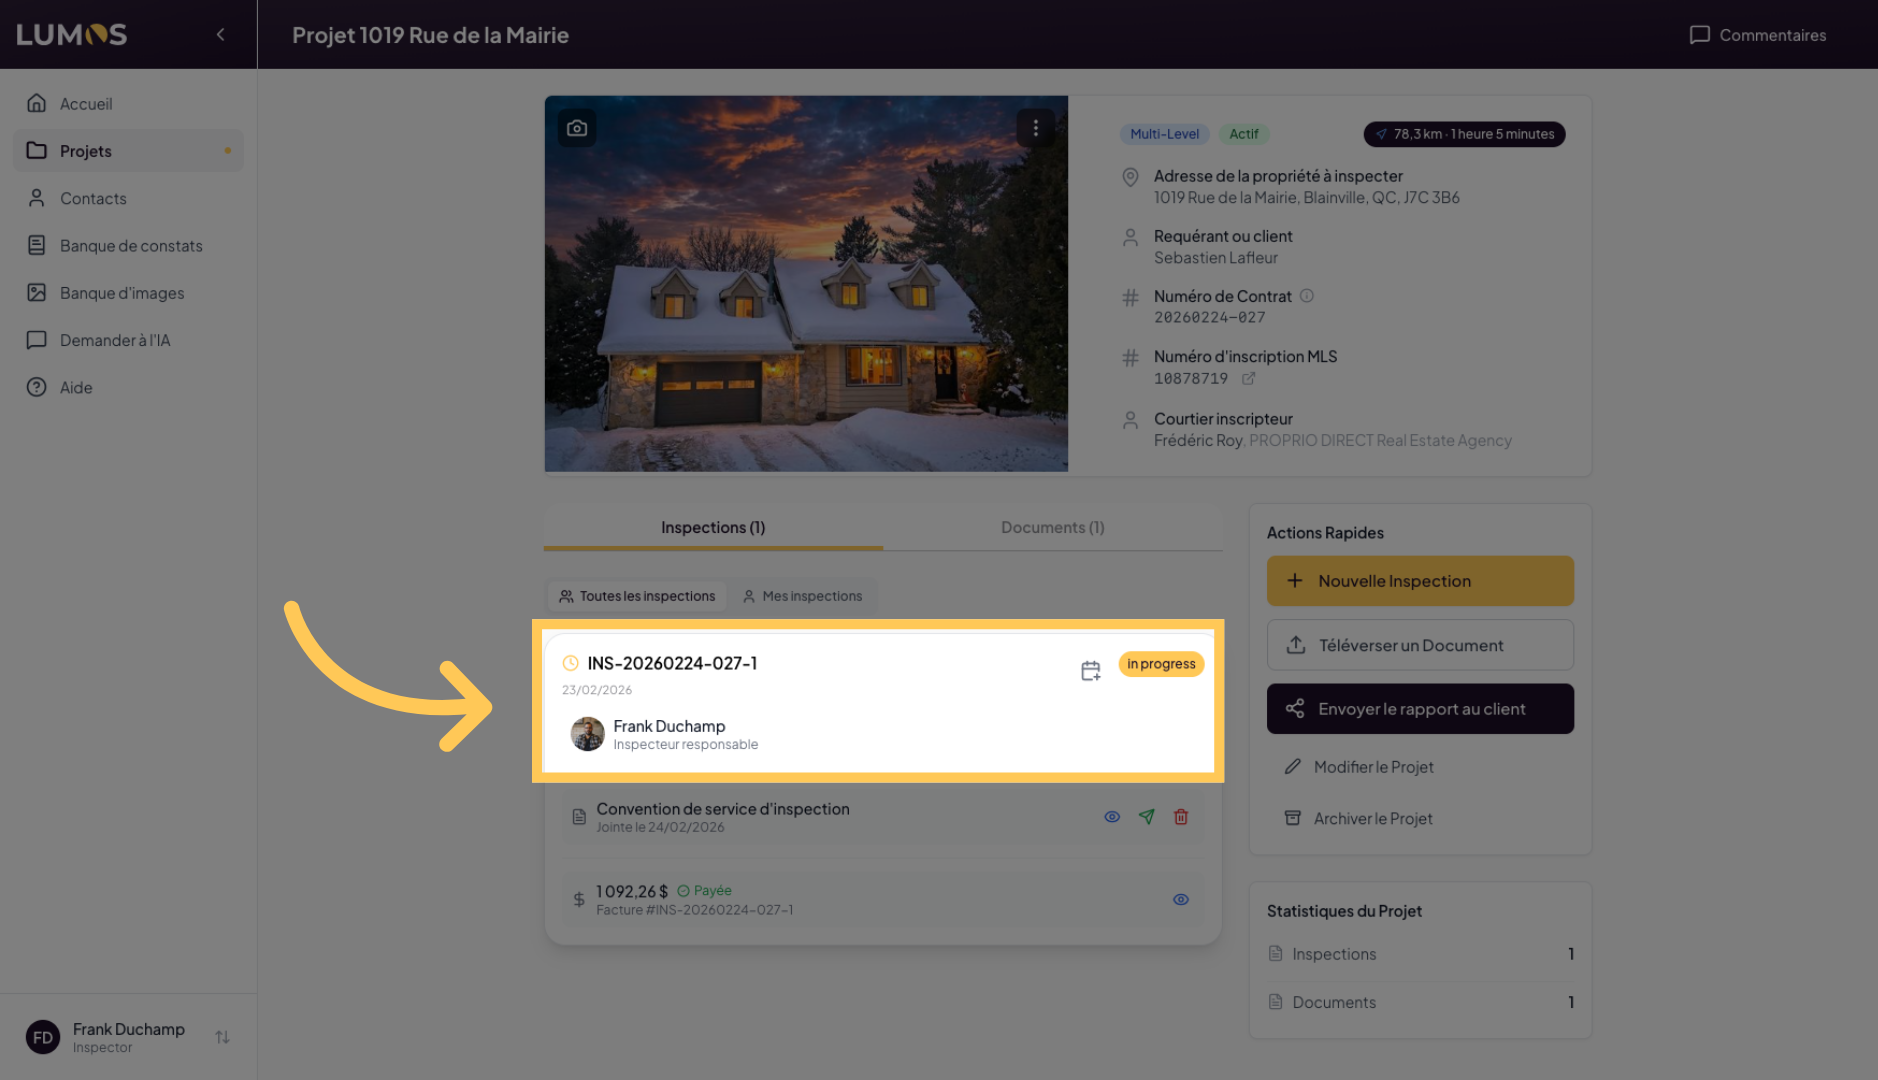Viewport: 1878px width, 1080px height.
Task: Click the info icon beside Numéro de Contrat
Action: (x=1306, y=296)
